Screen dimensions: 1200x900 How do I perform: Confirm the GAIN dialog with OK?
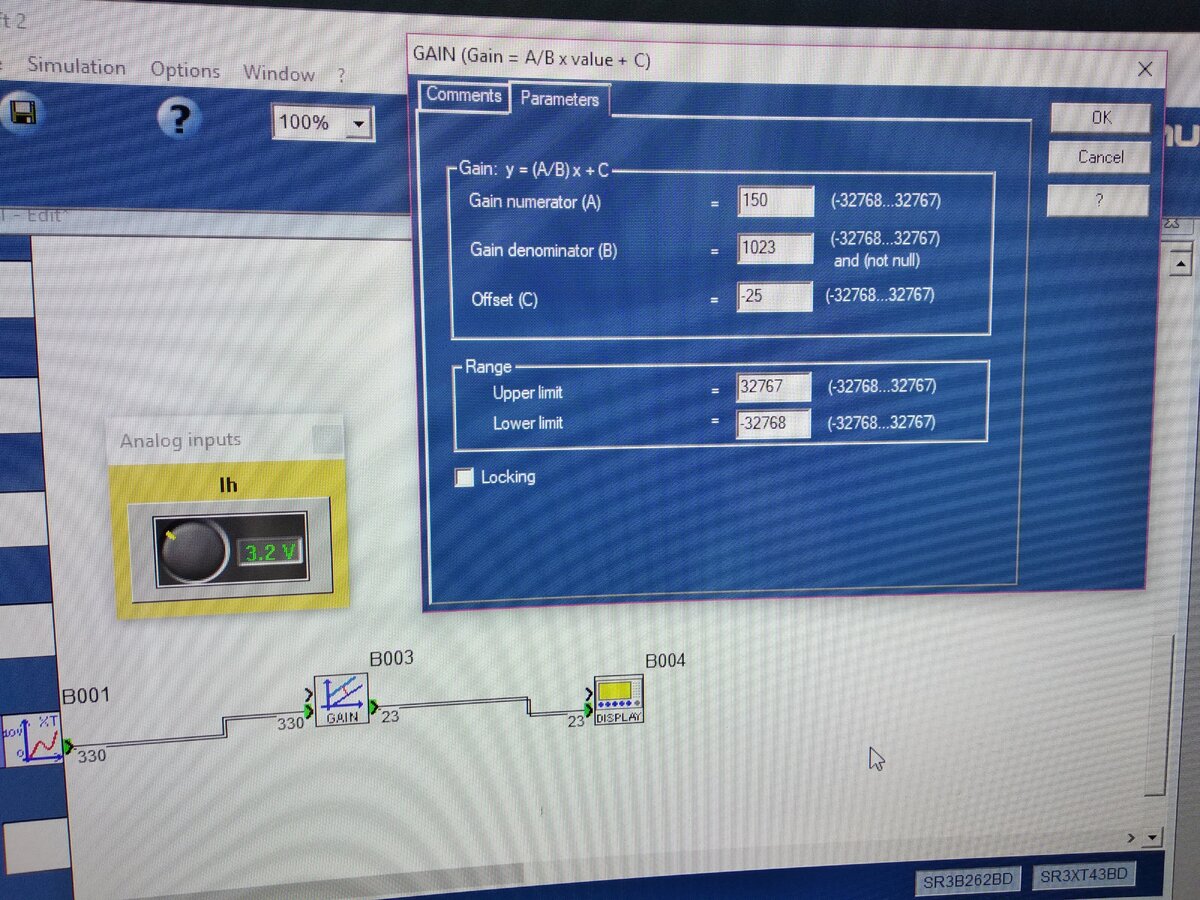point(1101,118)
